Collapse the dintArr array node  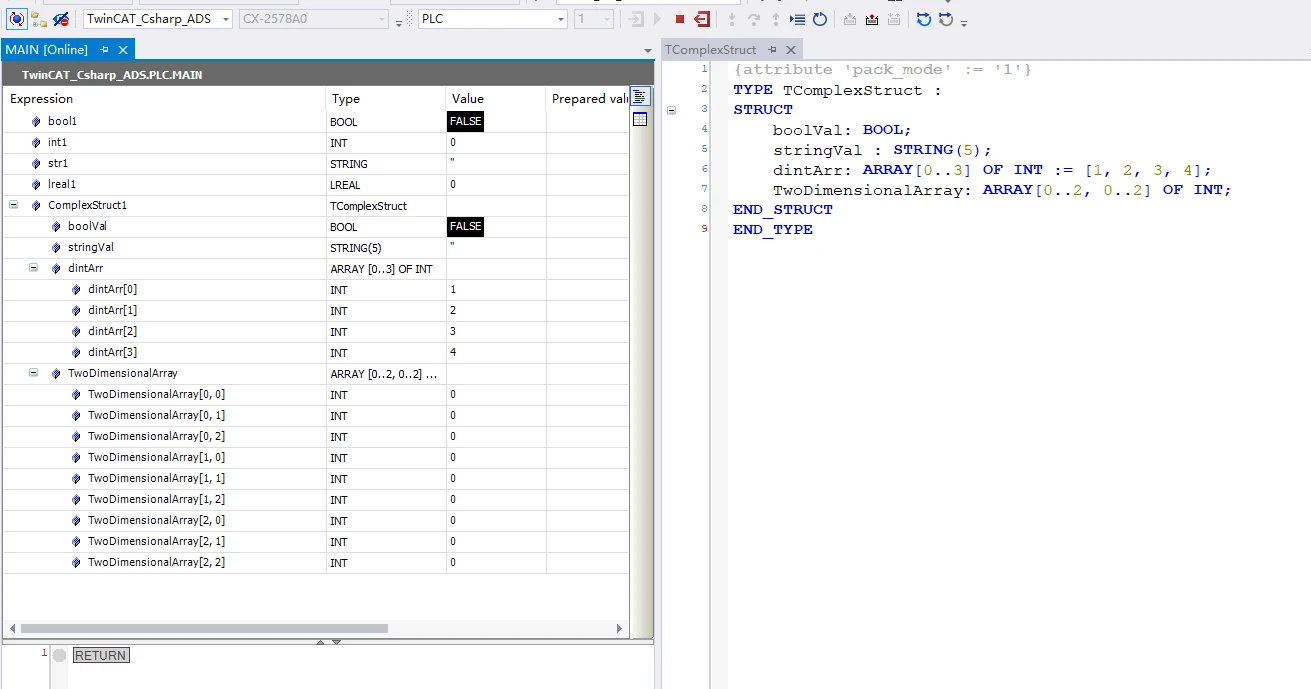pos(33,268)
